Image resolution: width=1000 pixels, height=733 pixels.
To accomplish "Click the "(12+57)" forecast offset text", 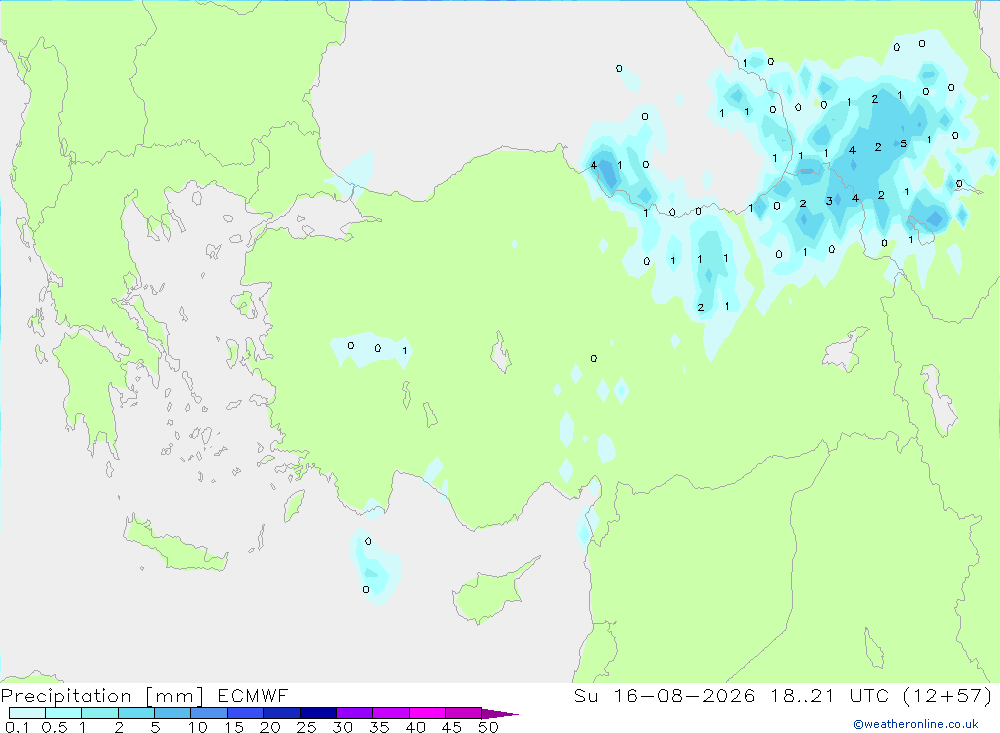I will [948, 695].
